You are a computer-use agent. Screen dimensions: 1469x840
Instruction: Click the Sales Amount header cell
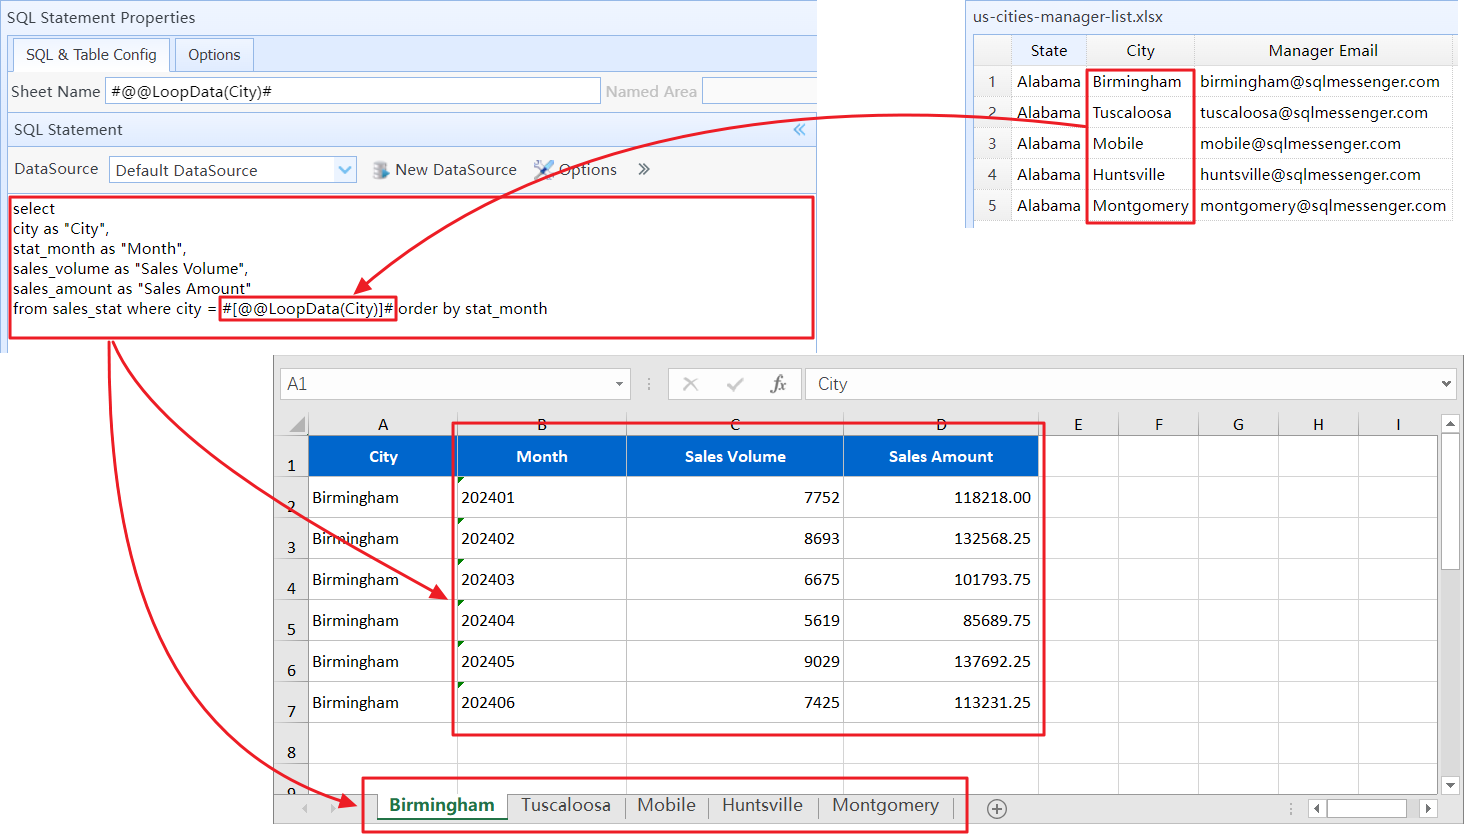click(941, 456)
